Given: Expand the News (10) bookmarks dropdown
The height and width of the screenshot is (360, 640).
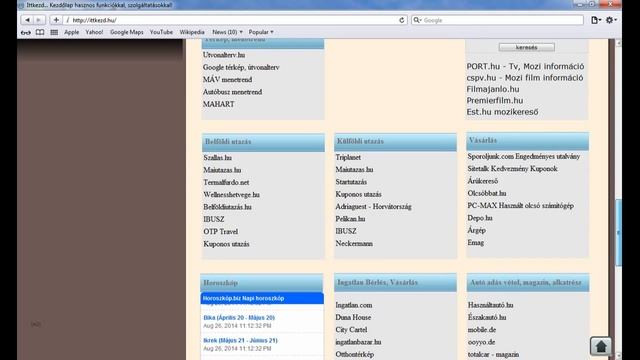Looking at the screenshot, I should point(227,32).
